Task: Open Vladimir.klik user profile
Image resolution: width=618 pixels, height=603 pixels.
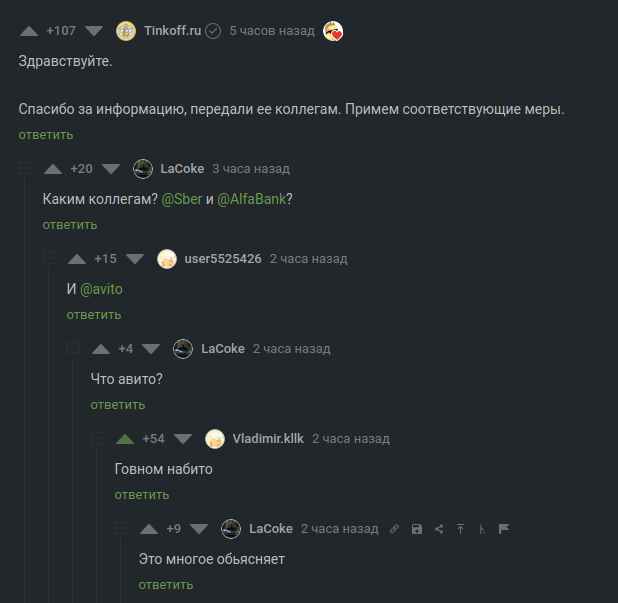Action: [x=267, y=439]
